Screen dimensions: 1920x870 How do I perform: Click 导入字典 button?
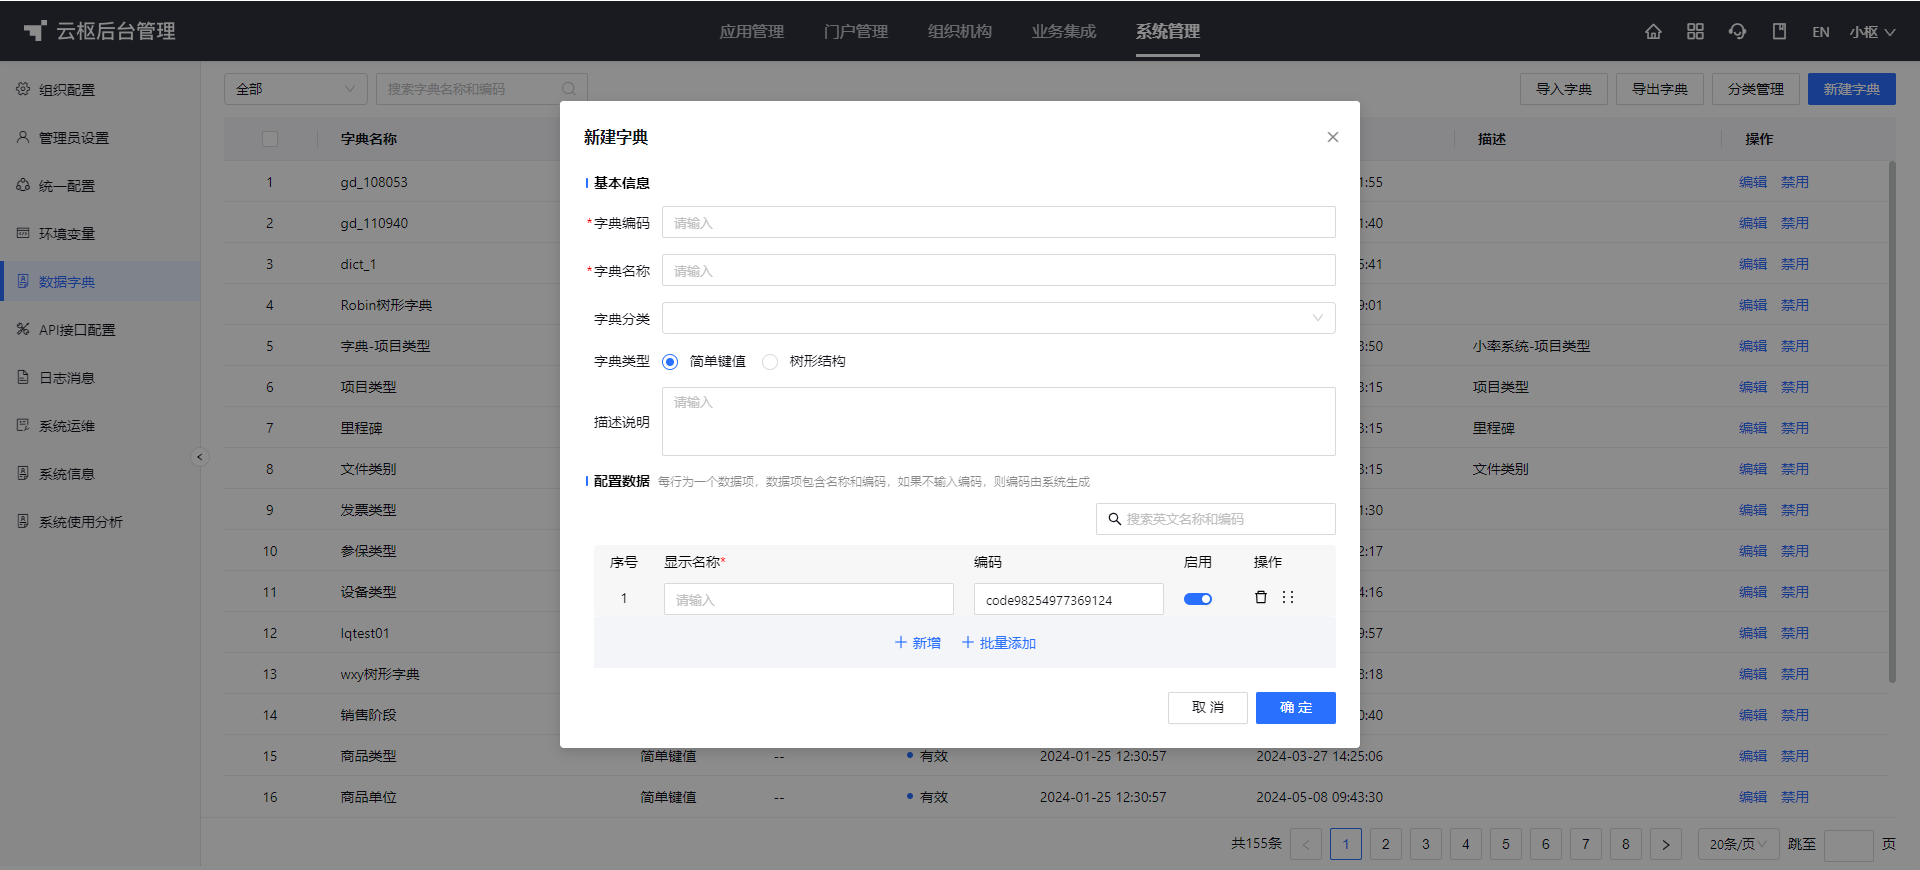click(1564, 89)
